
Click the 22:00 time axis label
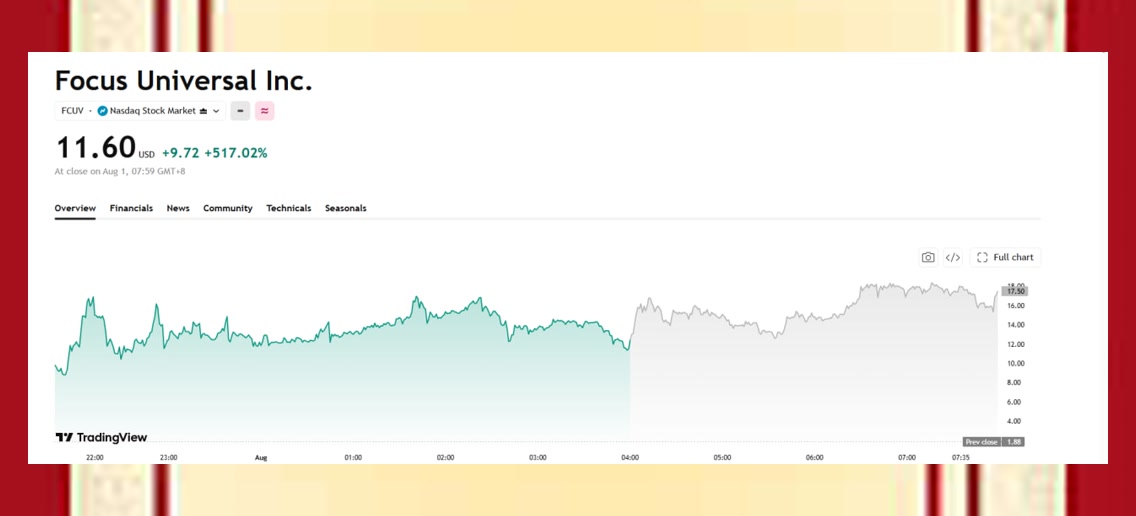click(95, 458)
